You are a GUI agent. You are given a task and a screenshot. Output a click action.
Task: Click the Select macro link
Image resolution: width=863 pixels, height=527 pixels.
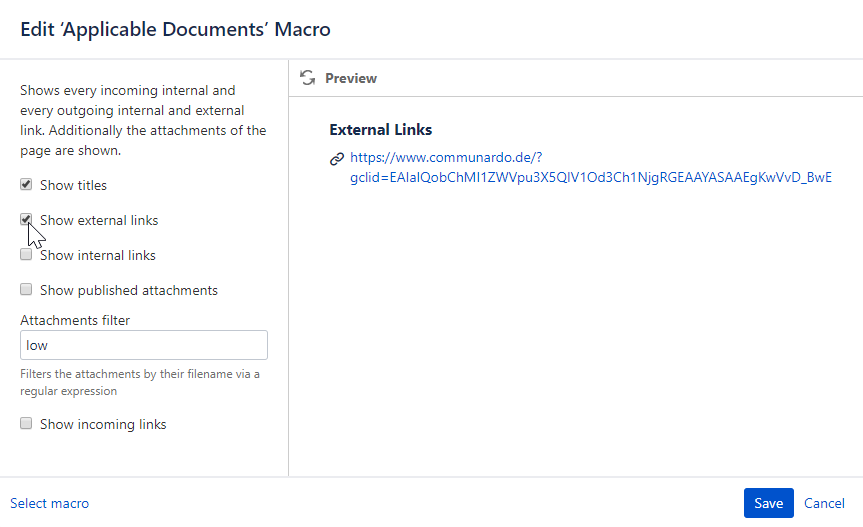50,504
